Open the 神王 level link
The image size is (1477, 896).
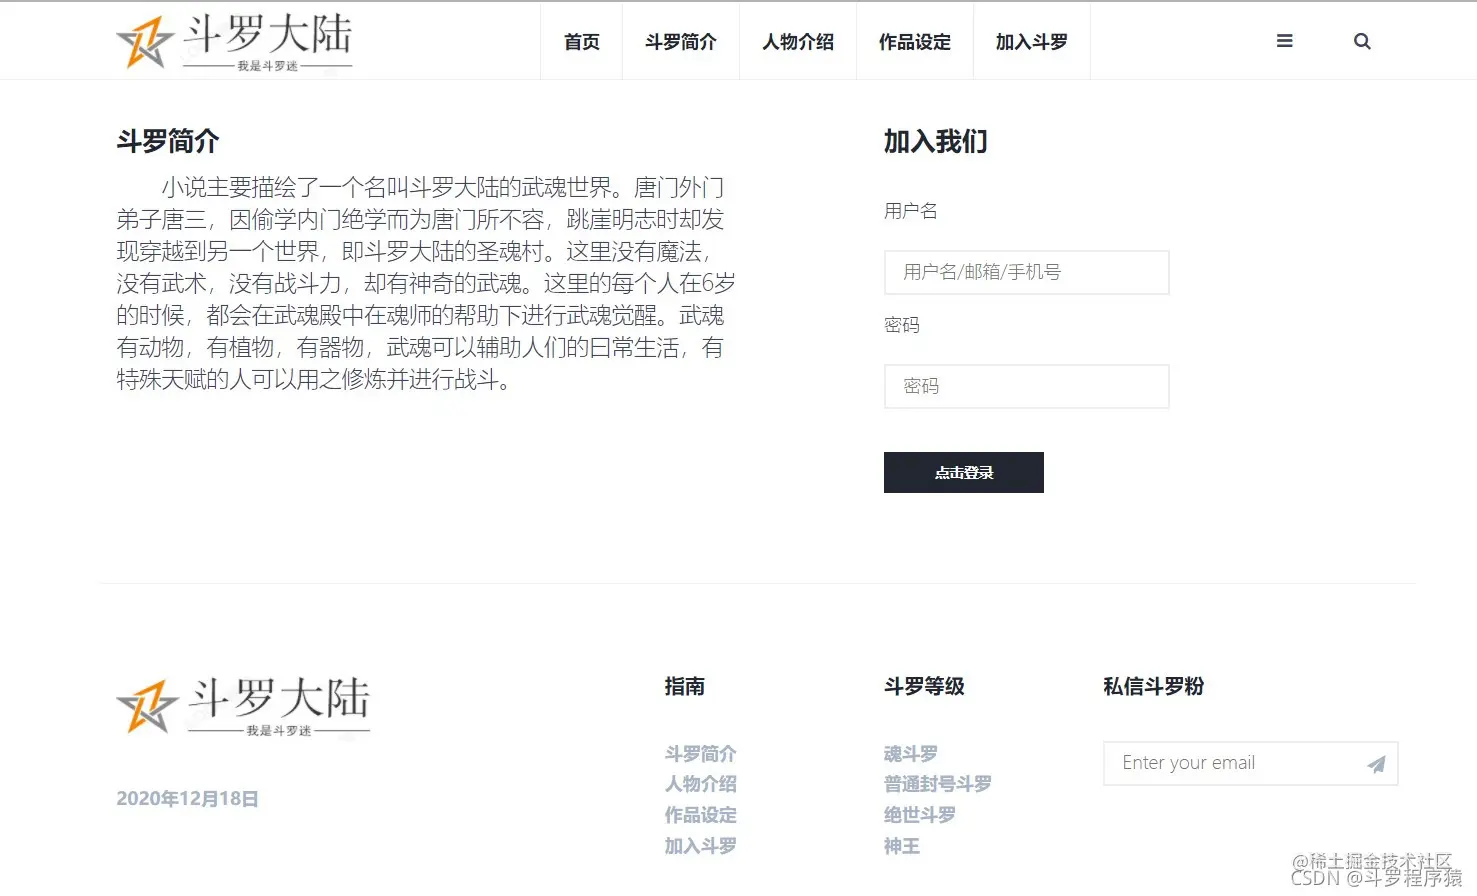tap(901, 846)
